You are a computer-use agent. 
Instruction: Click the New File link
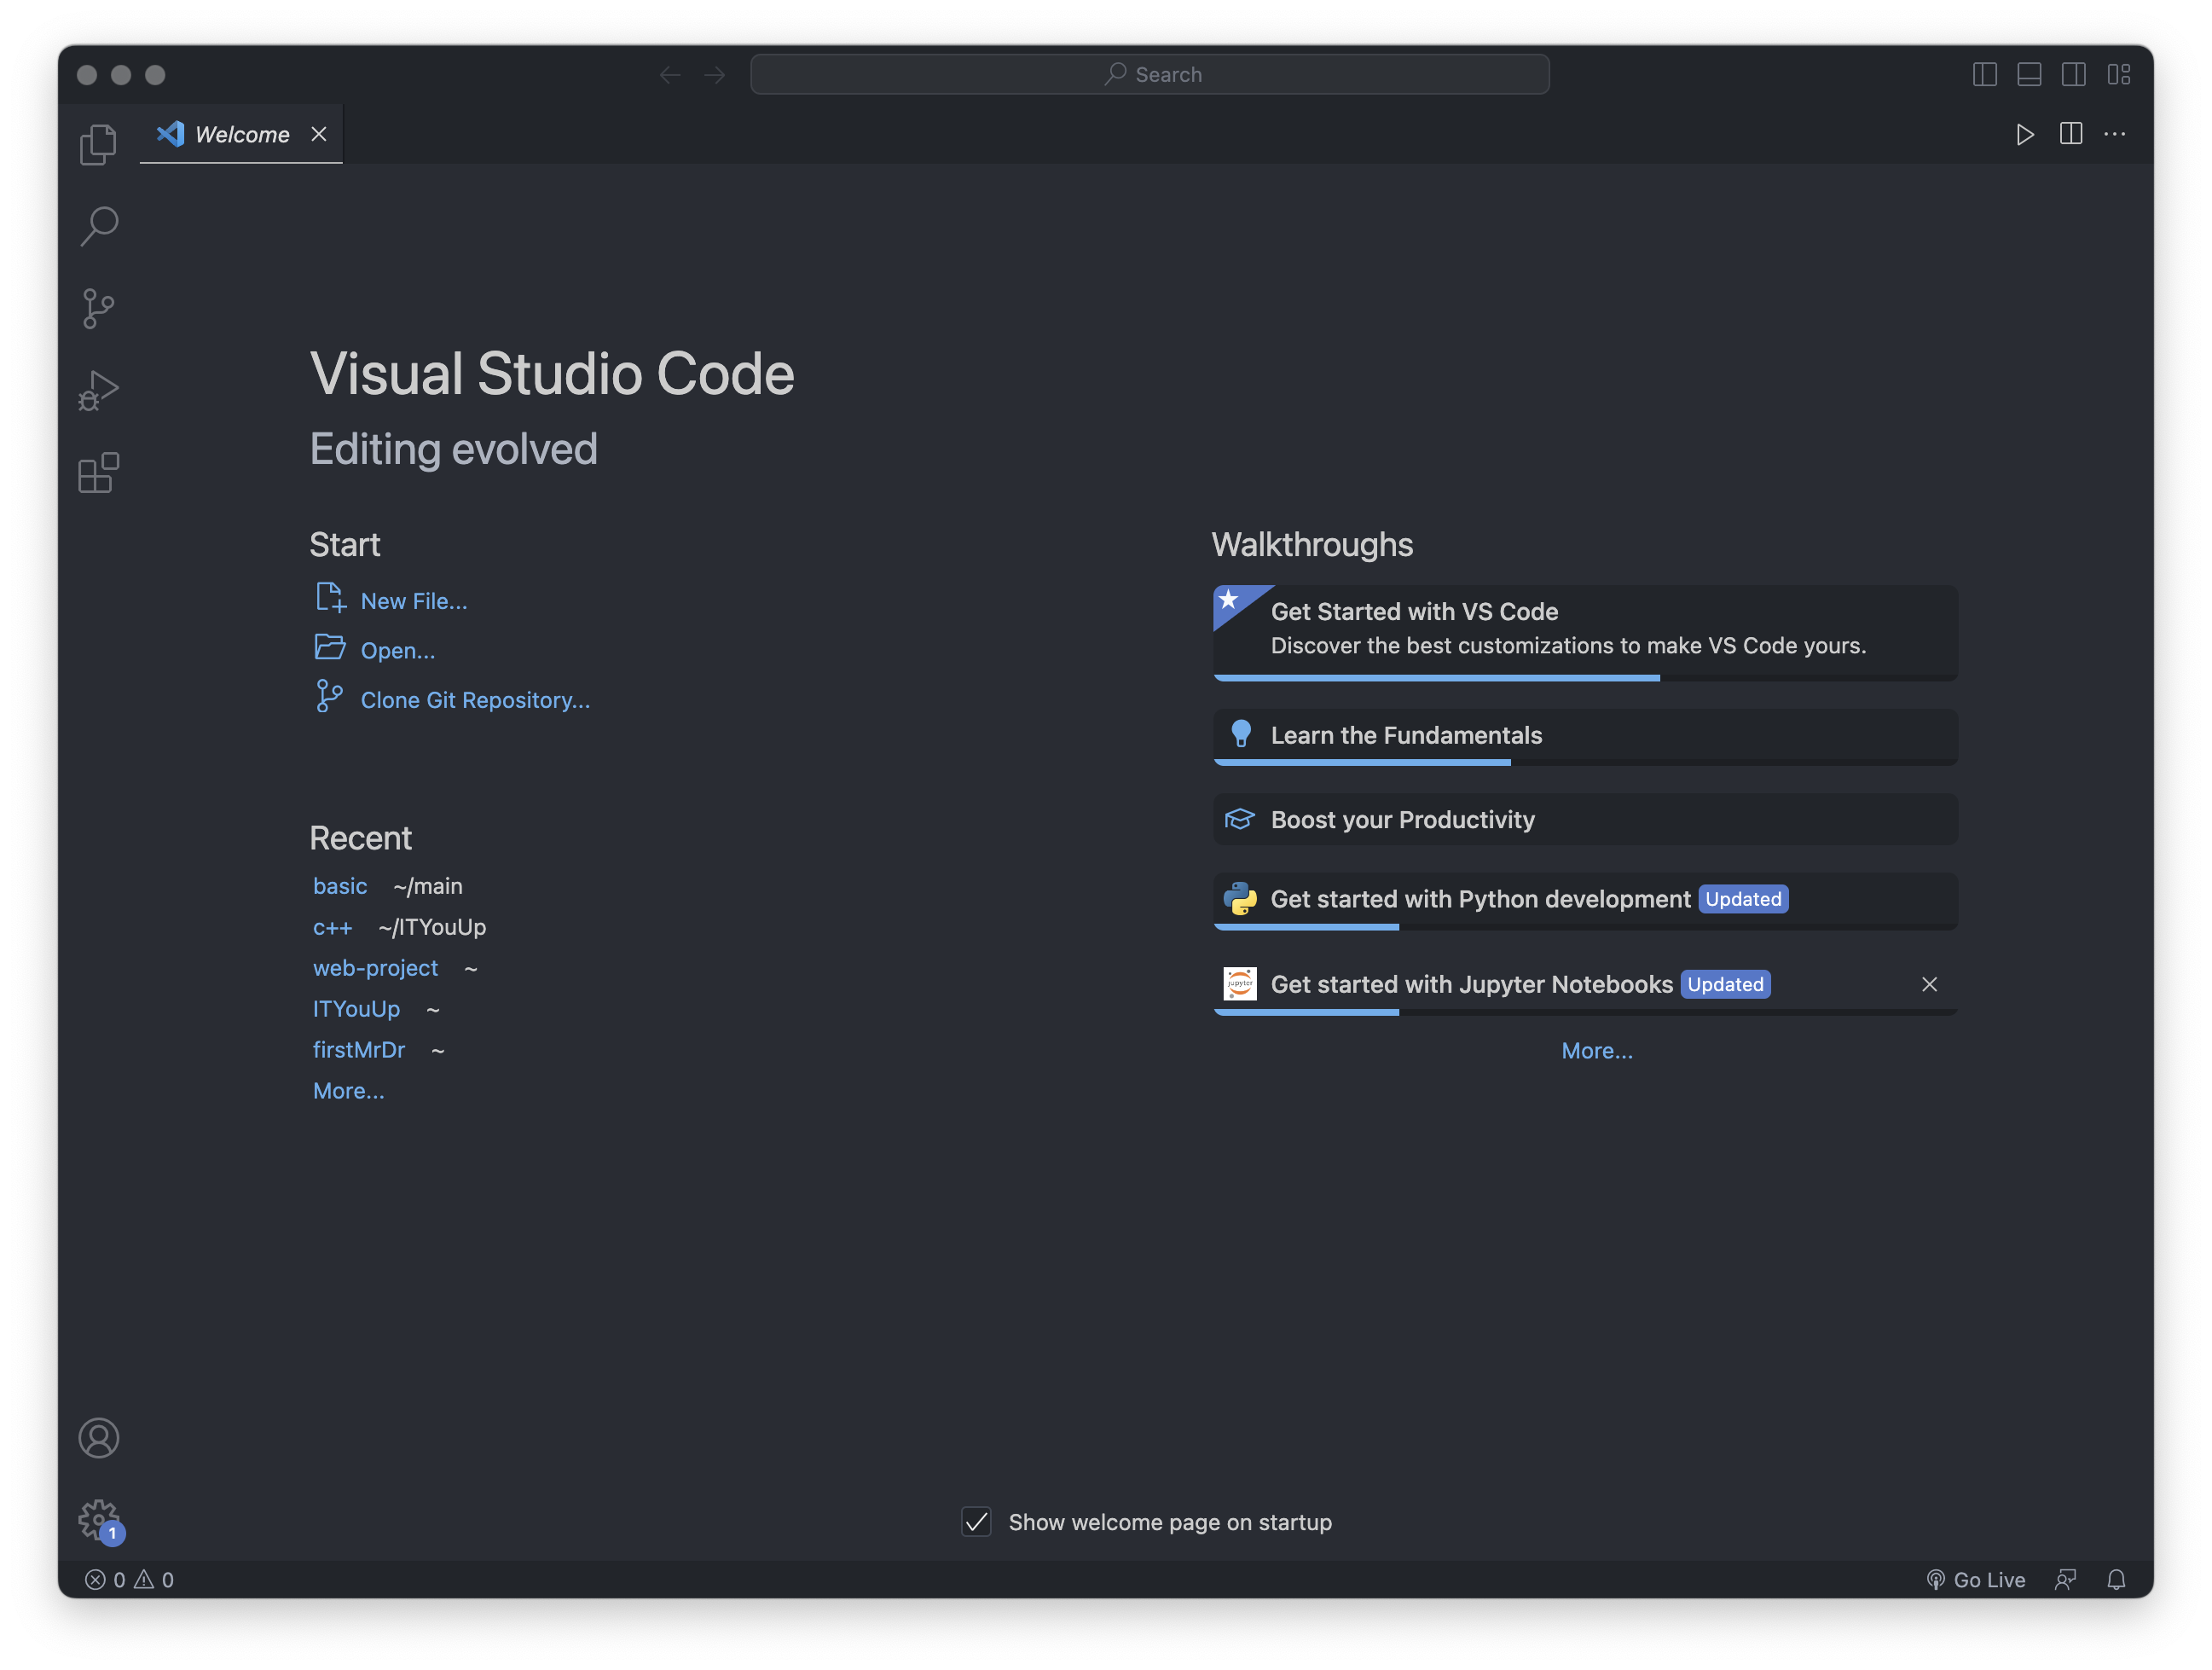(413, 601)
